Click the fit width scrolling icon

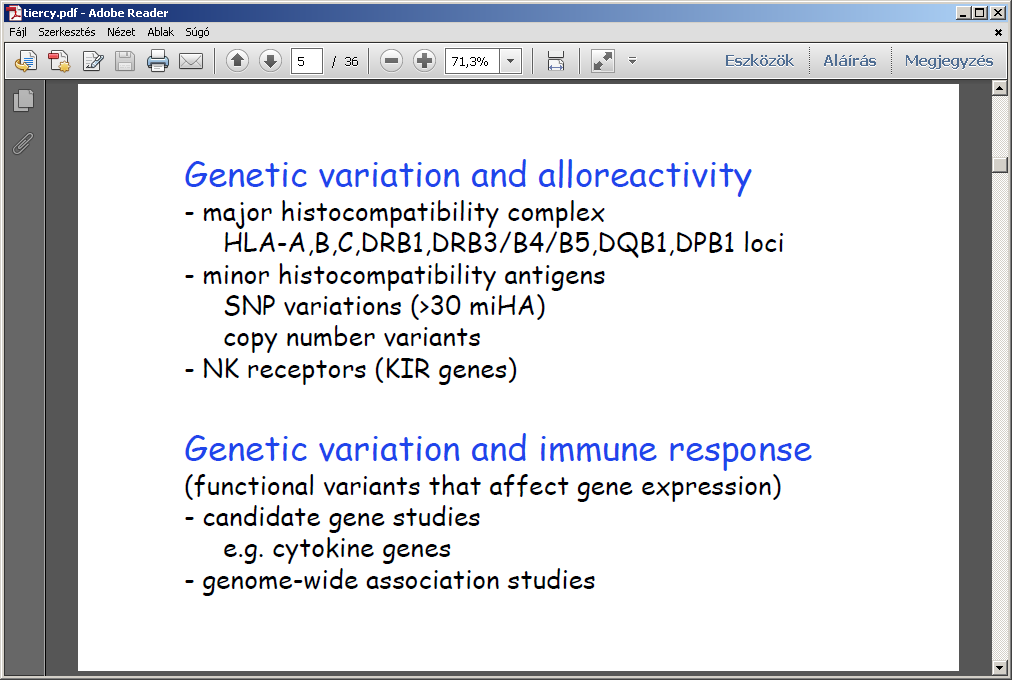click(556, 61)
